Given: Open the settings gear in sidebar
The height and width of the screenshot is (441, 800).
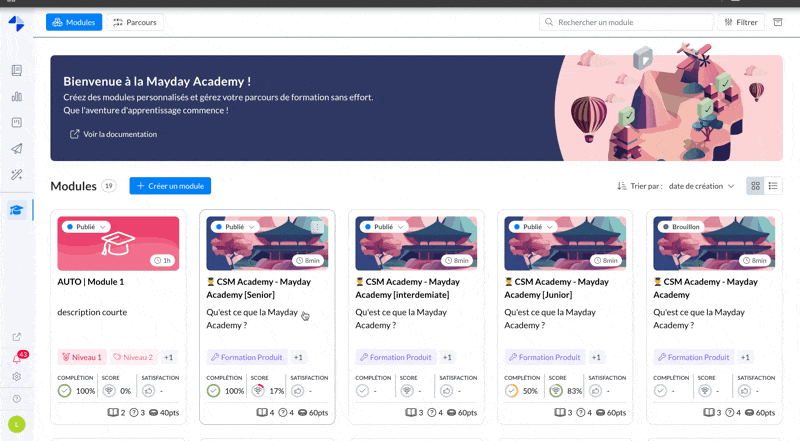Looking at the screenshot, I should click(16, 377).
